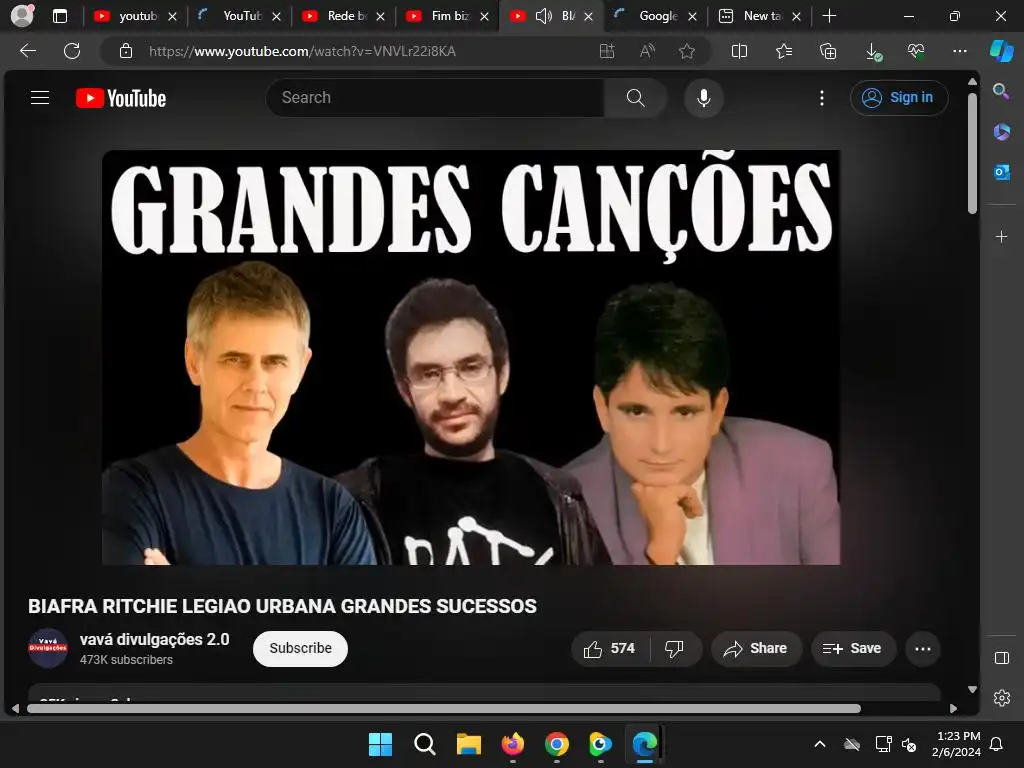Open Edge profile avatar
Viewport: 1024px width, 768px height.
(22, 16)
